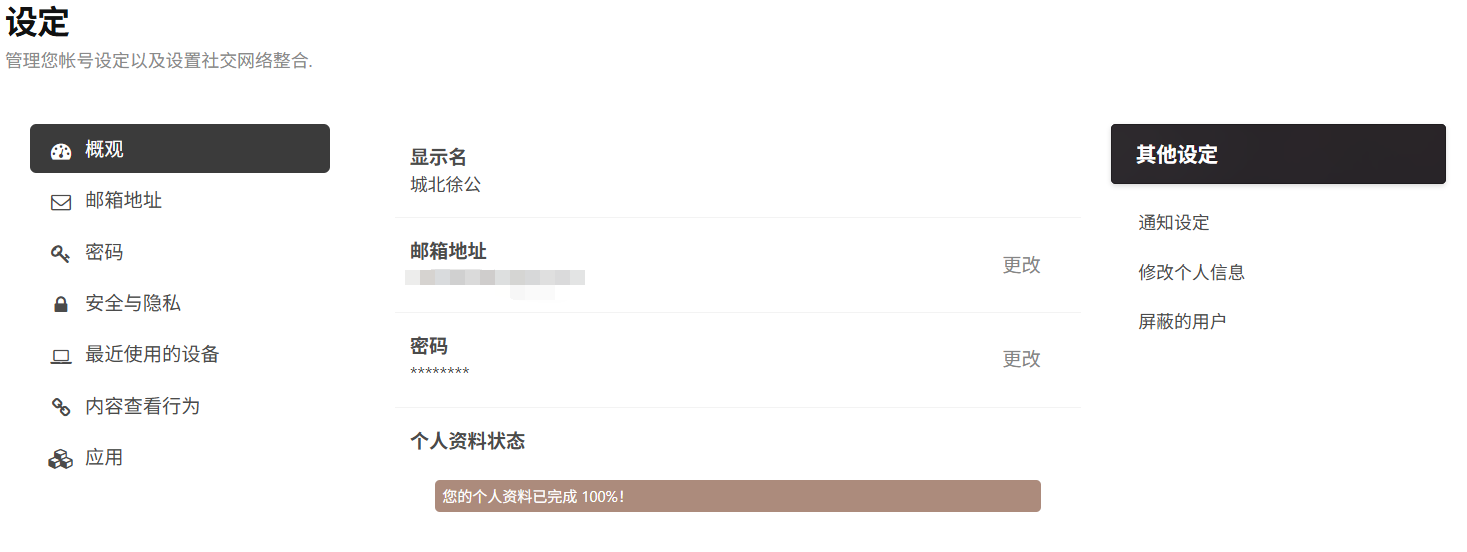Open 通知设定 under 其他设定

(x=1174, y=223)
